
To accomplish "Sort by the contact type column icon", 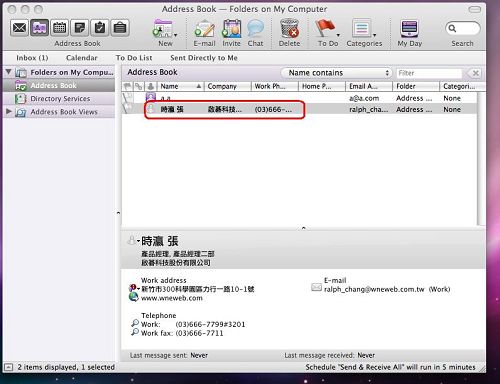I will click(151, 86).
